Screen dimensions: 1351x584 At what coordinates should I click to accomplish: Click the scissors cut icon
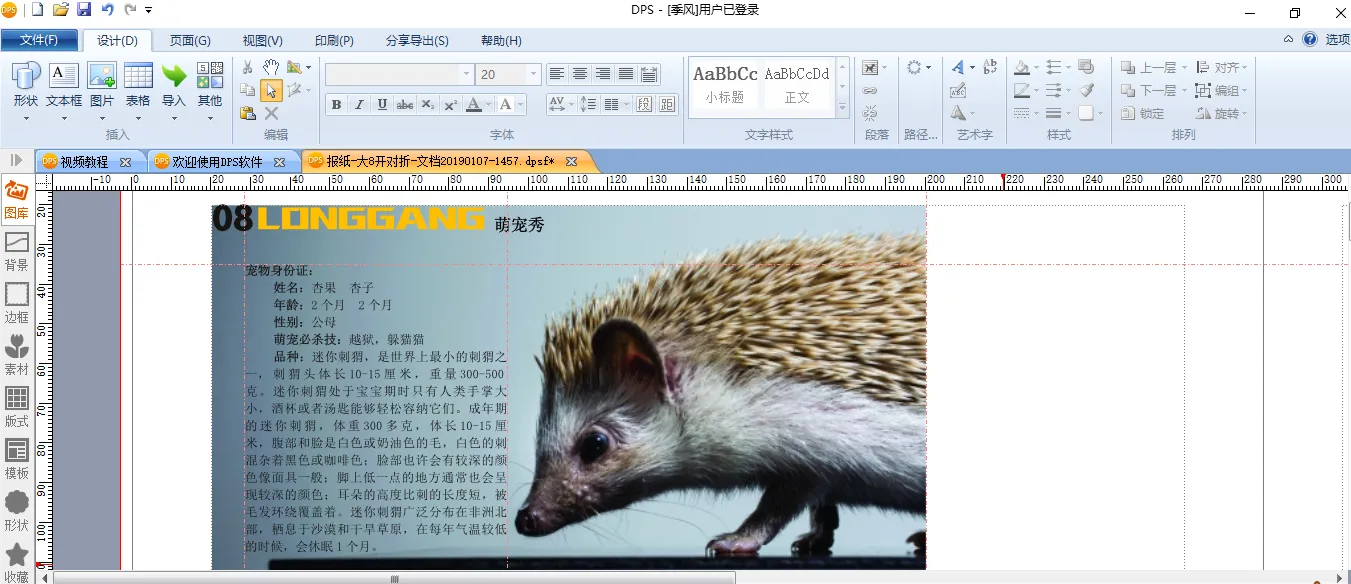(247, 67)
